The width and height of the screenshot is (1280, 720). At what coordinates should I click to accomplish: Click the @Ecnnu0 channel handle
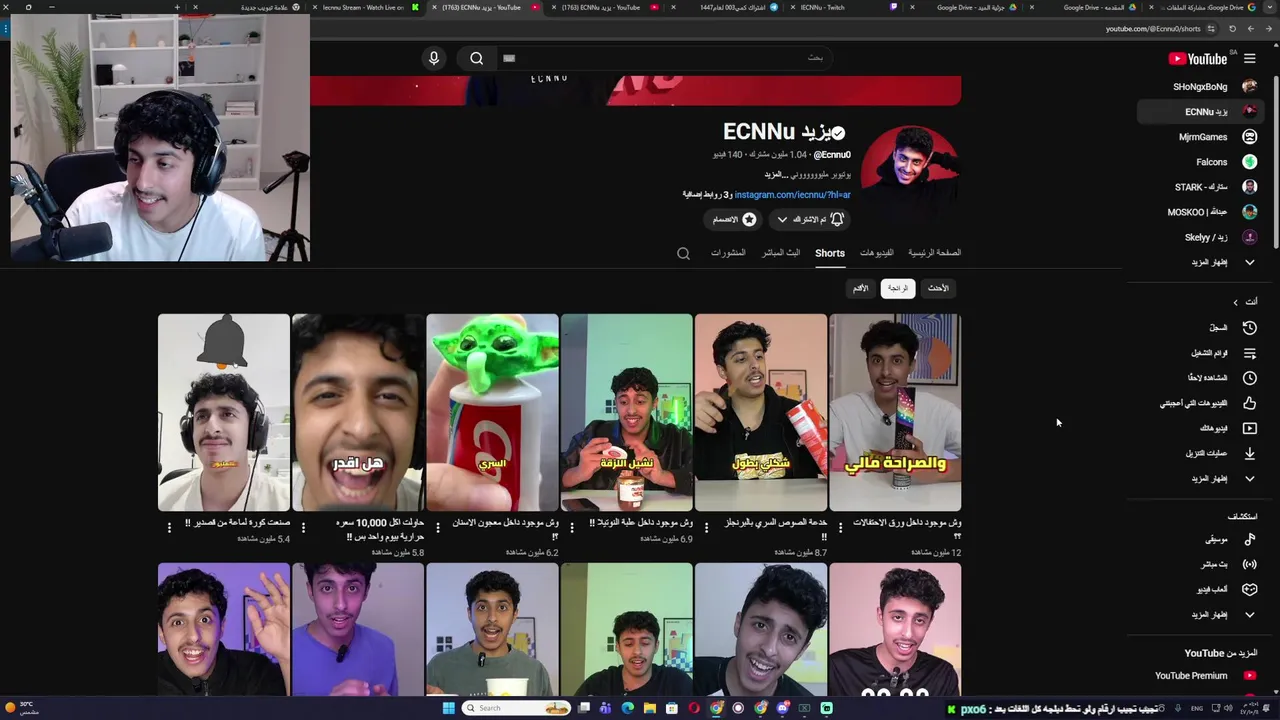click(832, 155)
